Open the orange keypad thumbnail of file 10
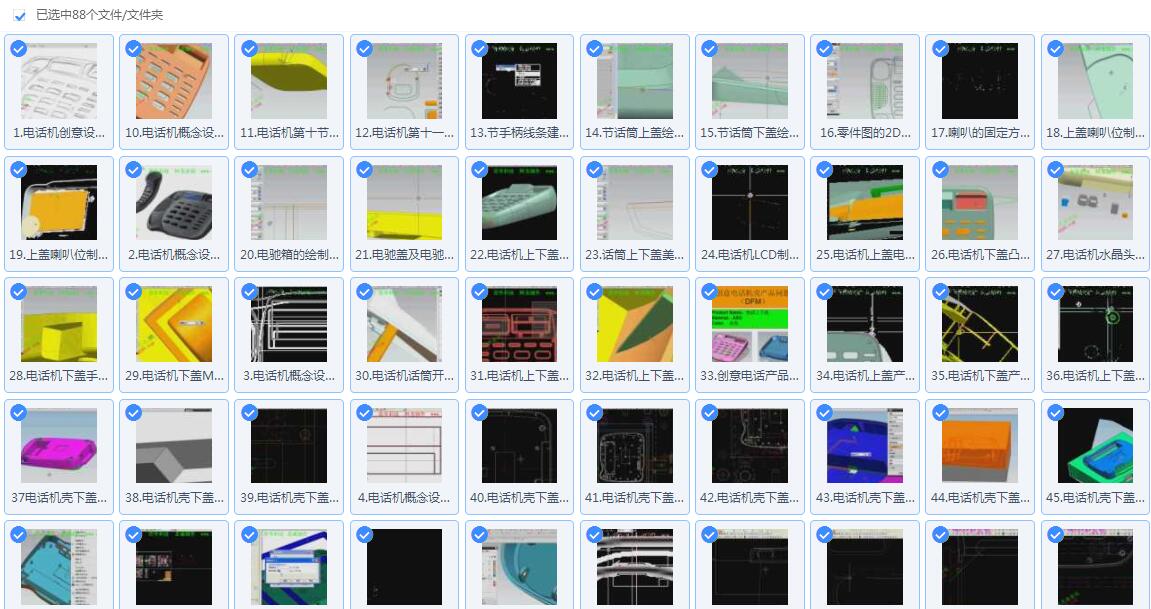1151x609 pixels. 174,81
